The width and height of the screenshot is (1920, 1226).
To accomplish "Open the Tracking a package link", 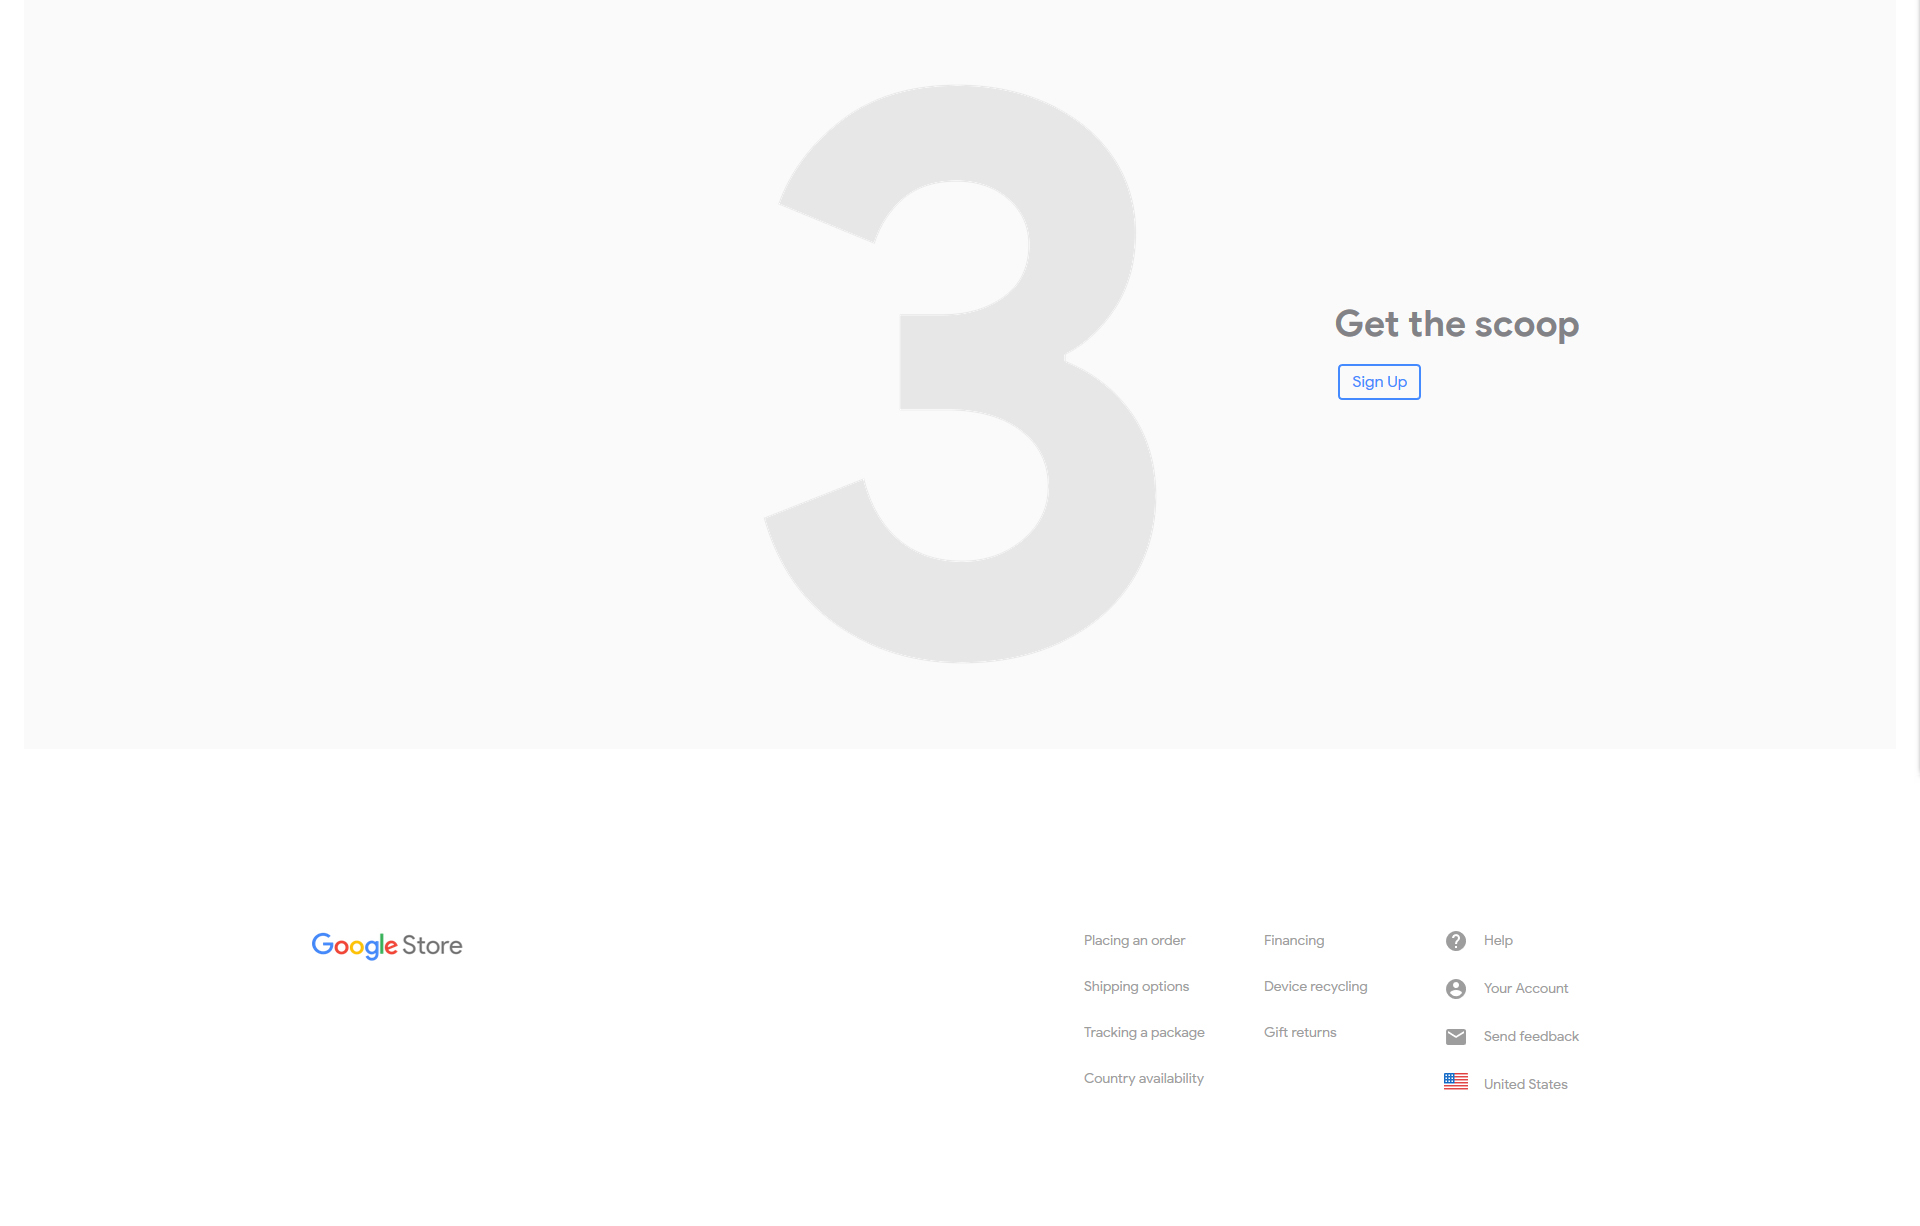I will pos(1144,1033).
